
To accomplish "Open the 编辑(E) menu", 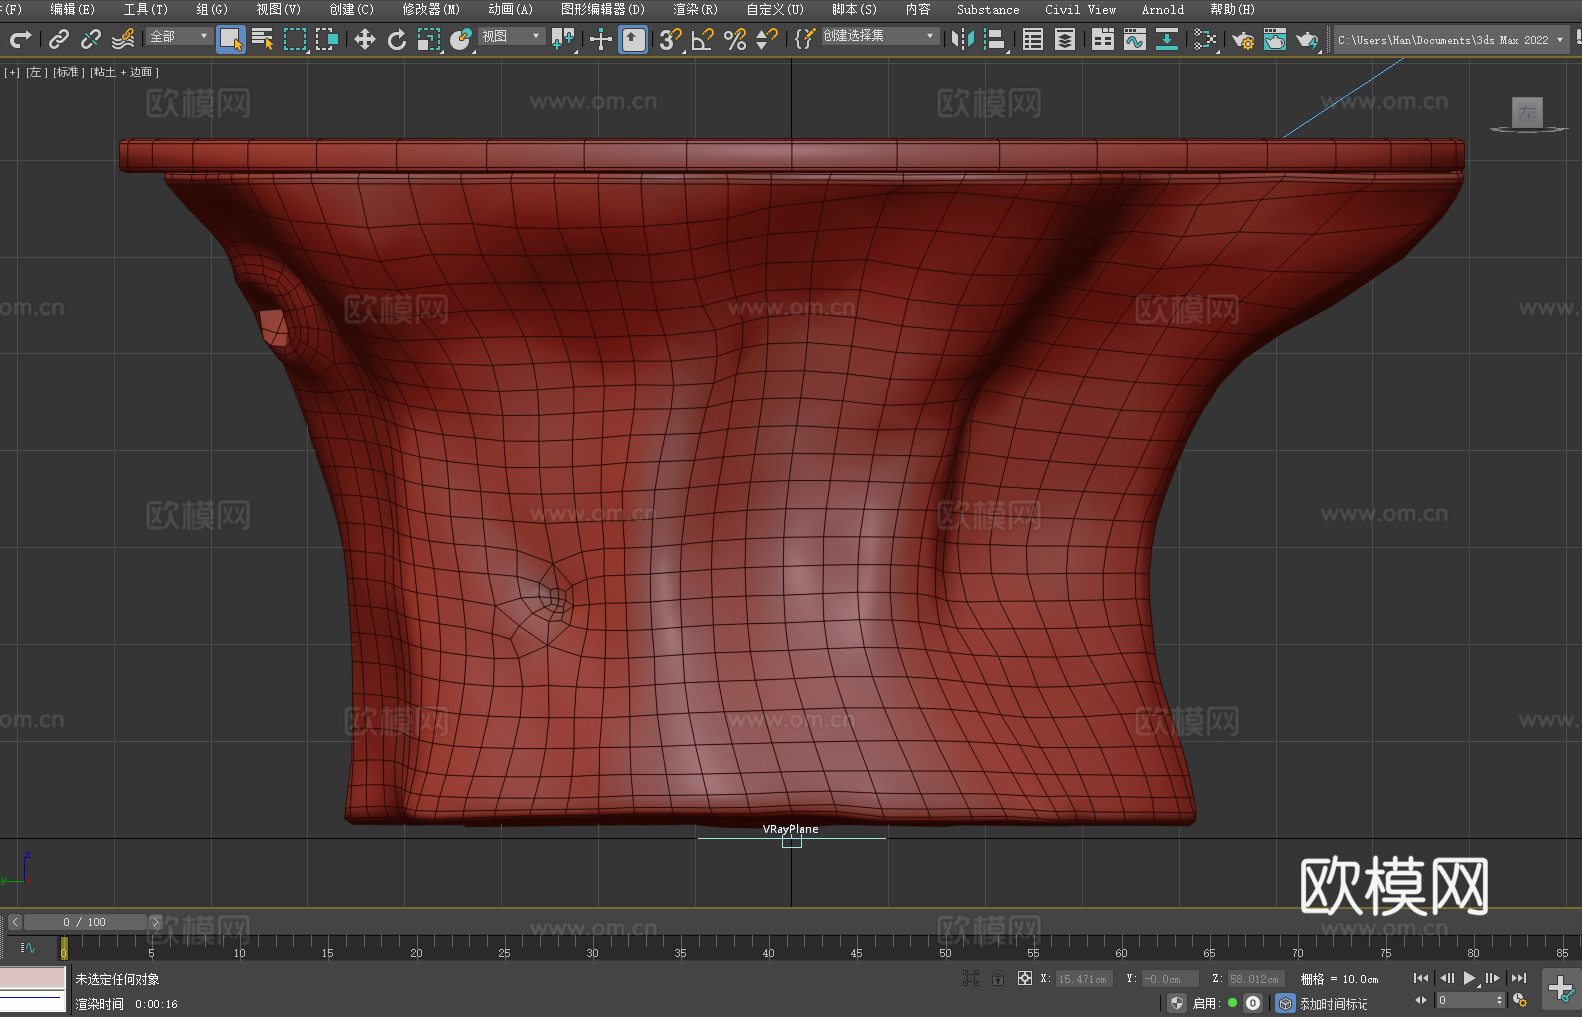I will click(x=72, y=9).
